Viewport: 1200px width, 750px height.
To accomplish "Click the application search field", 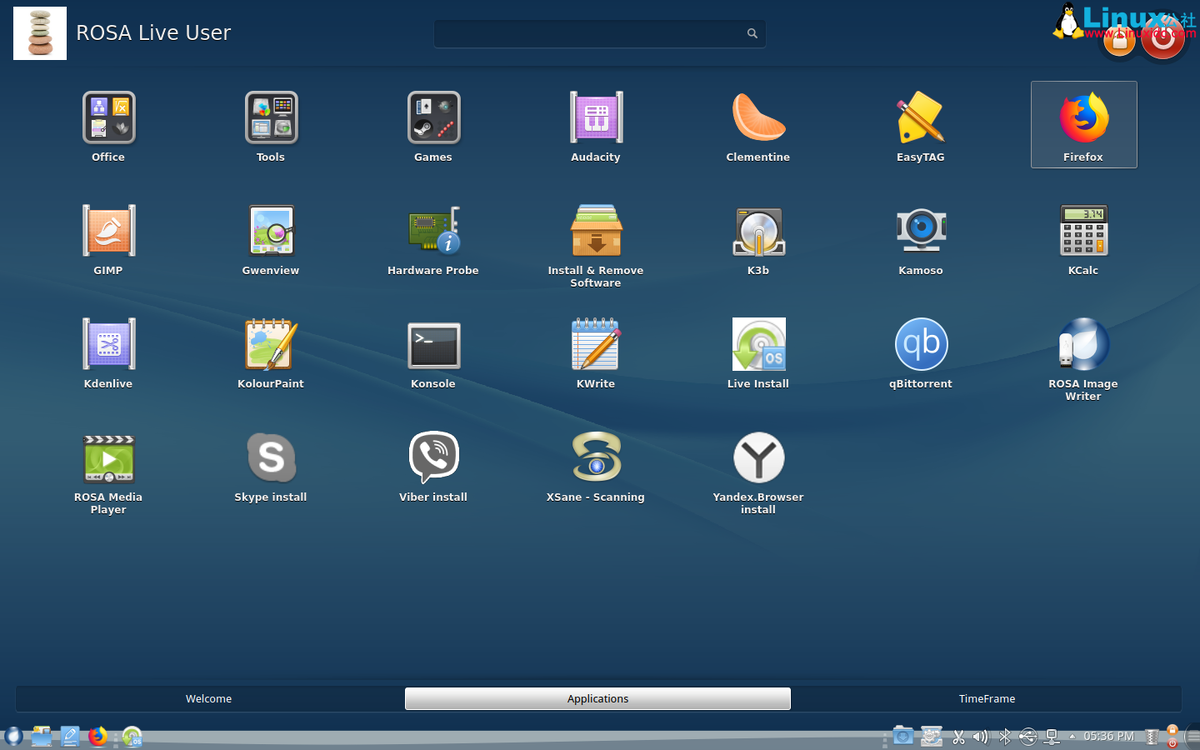I will coord(600,33).
